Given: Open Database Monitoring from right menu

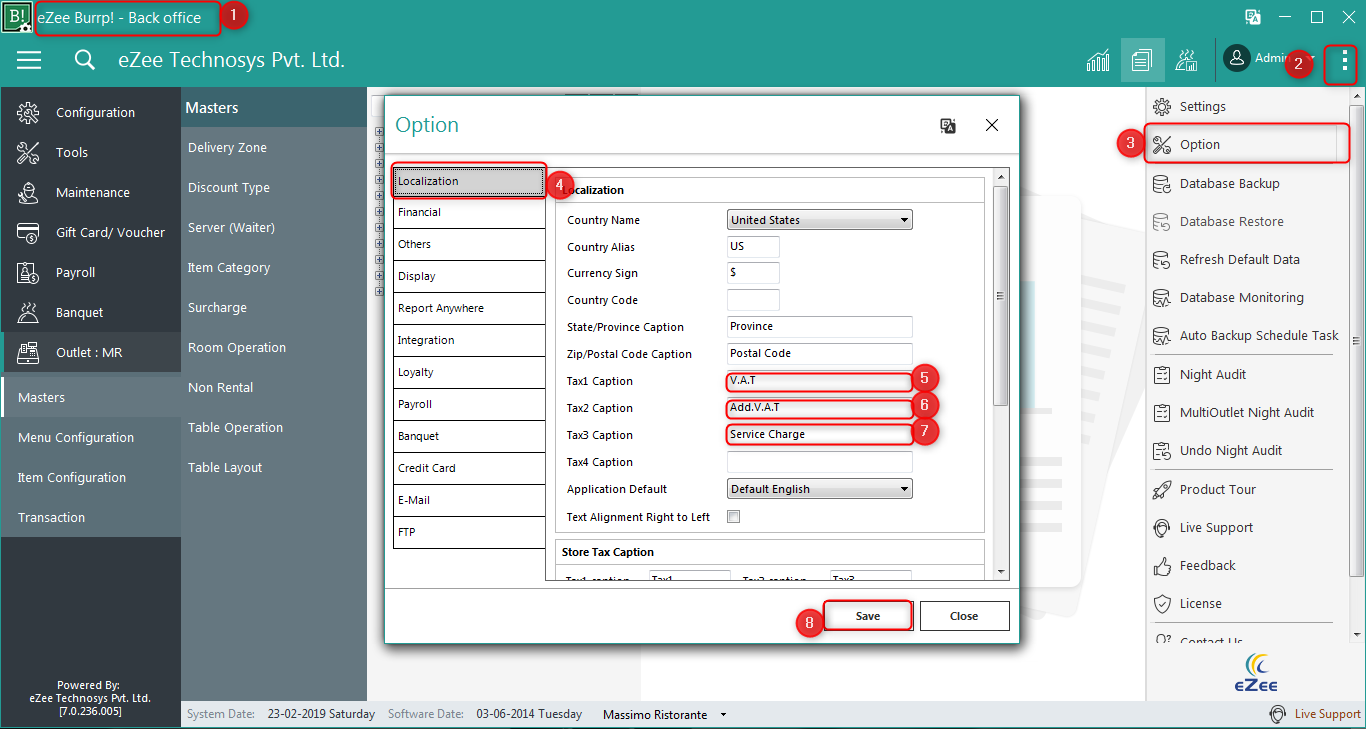Looking at the screenshot, I should pos(1242,298).
